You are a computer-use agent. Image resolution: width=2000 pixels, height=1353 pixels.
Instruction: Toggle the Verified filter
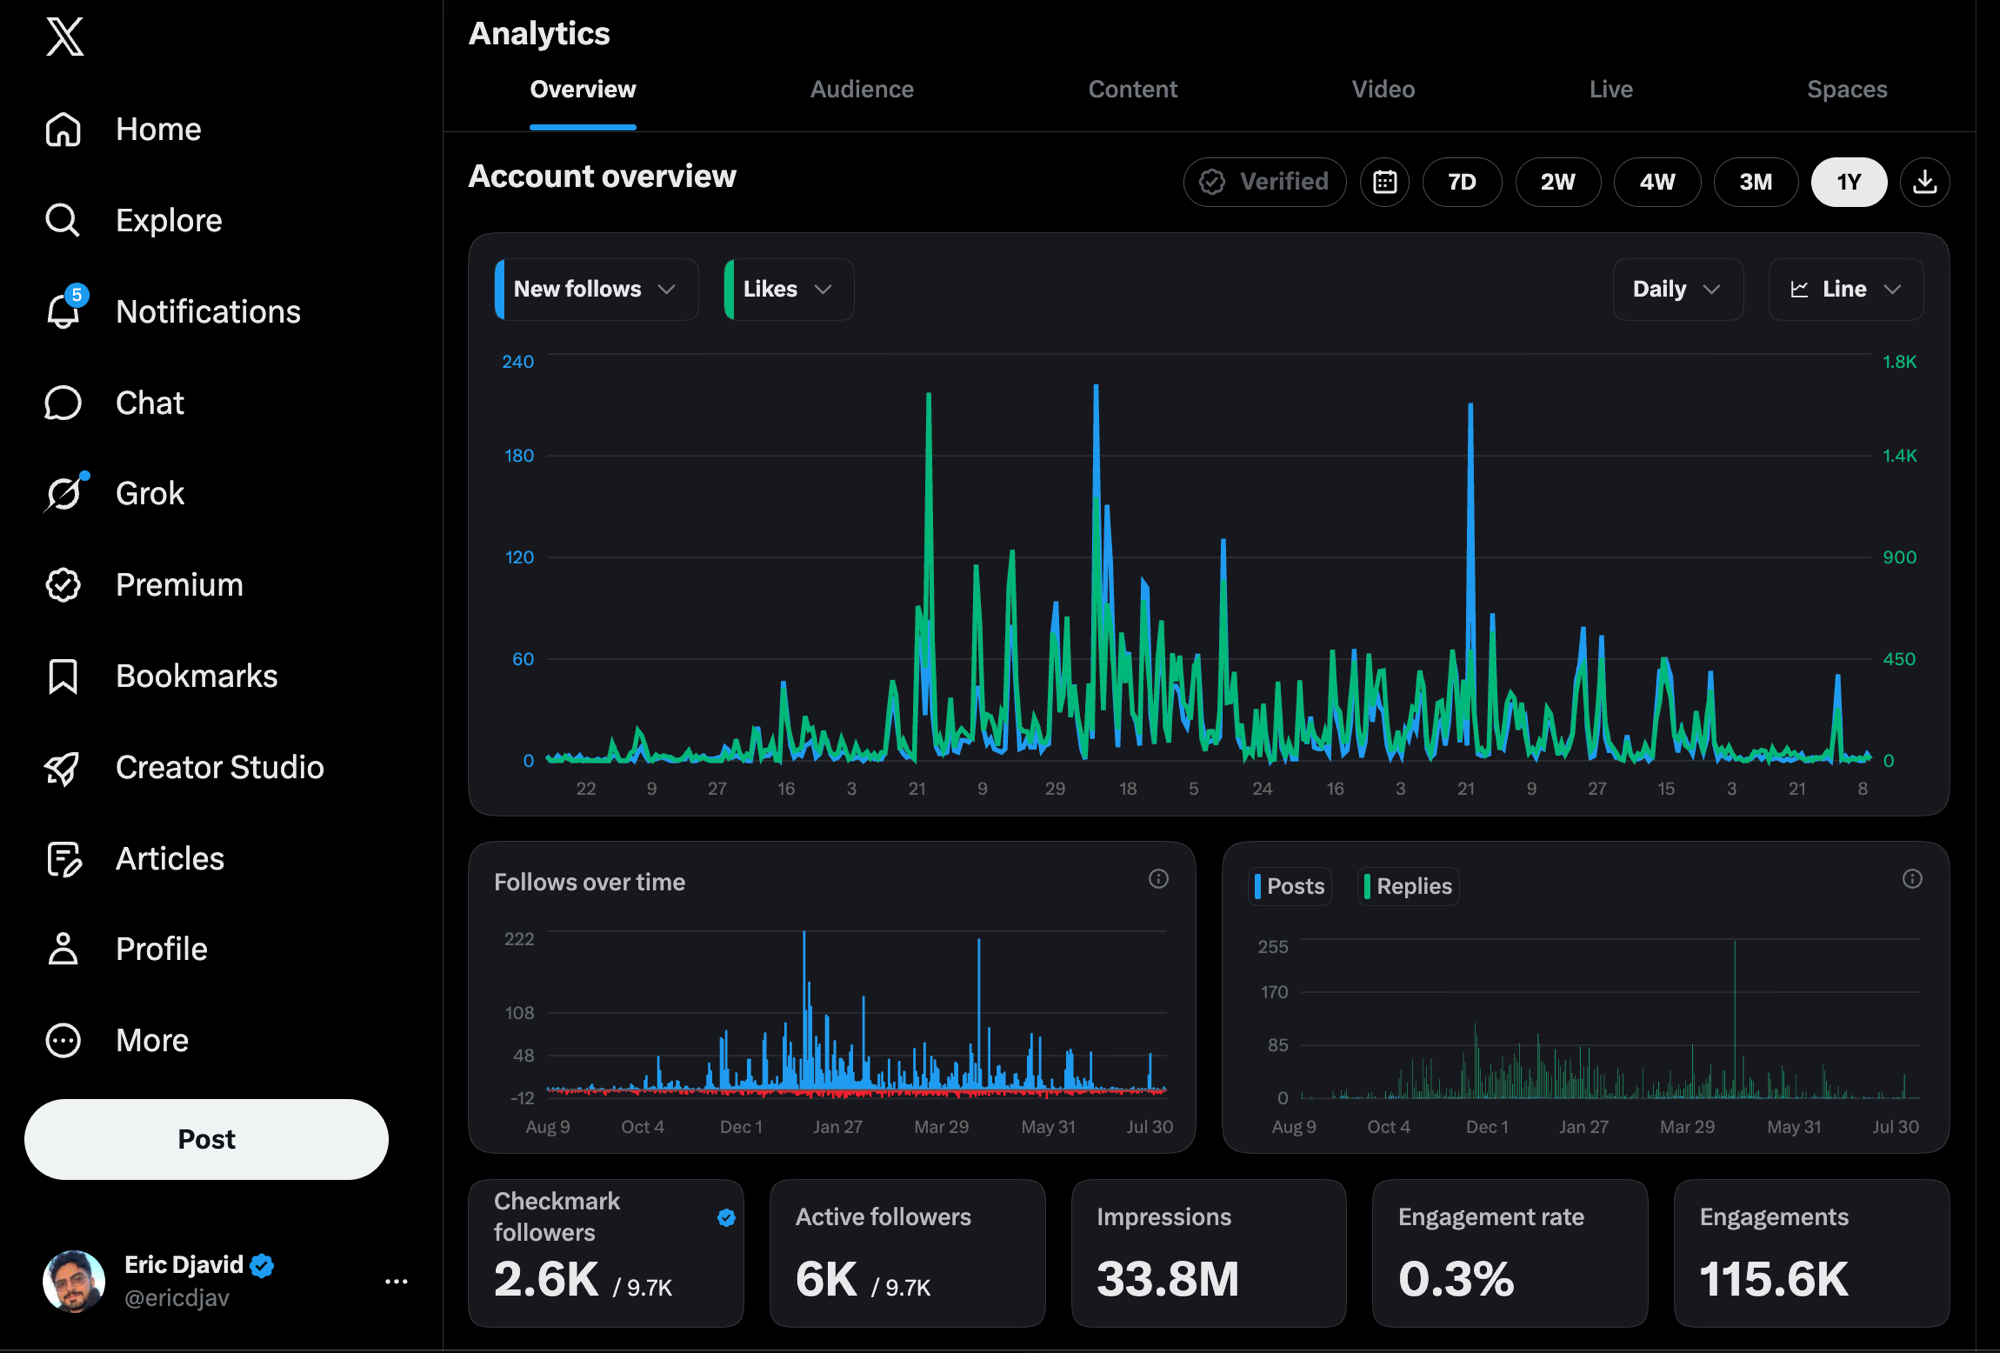(1265, 182)
